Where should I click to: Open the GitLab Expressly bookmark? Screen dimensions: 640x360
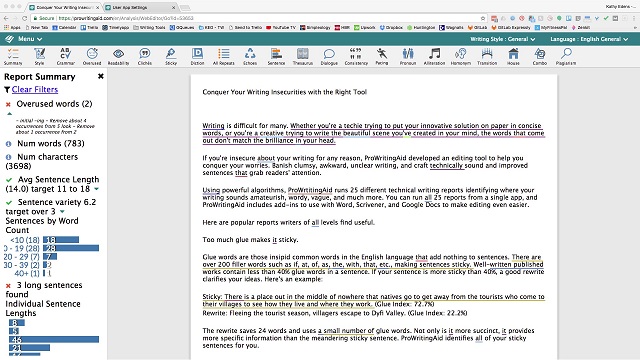511,28
